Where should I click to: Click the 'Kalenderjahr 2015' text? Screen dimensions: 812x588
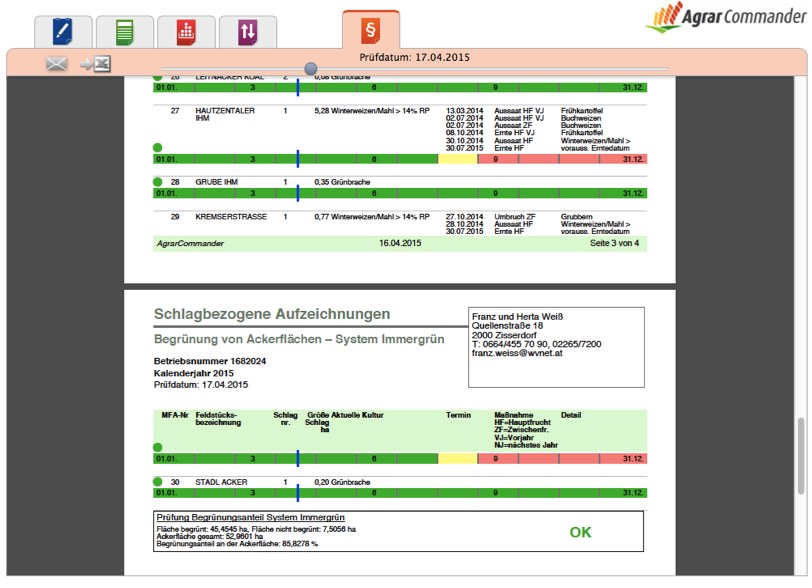point(194,373)
